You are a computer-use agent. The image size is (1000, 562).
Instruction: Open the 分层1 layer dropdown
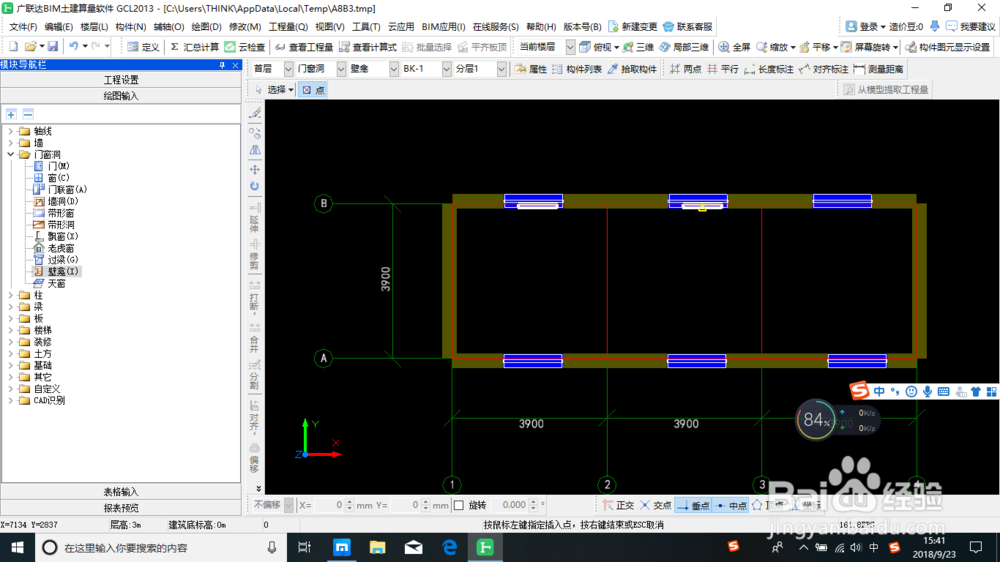coord(502,69)
